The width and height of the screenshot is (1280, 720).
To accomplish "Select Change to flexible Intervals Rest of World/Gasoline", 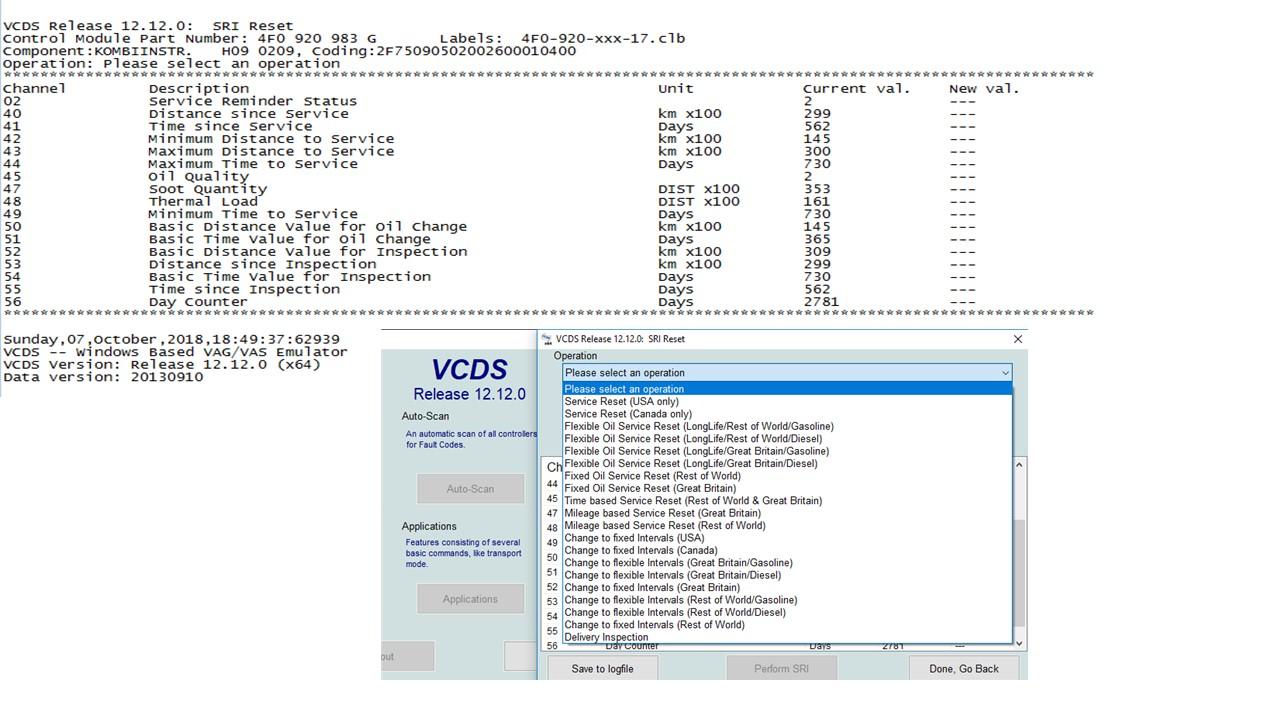I will [x=787, y=600].
